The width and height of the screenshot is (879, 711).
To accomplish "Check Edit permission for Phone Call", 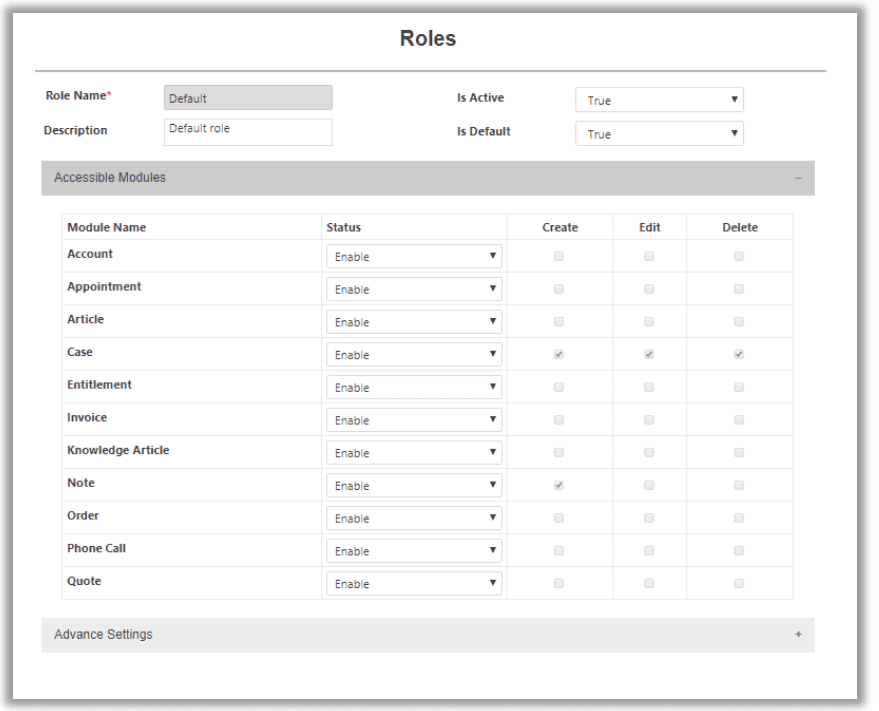I will point(649,551).
